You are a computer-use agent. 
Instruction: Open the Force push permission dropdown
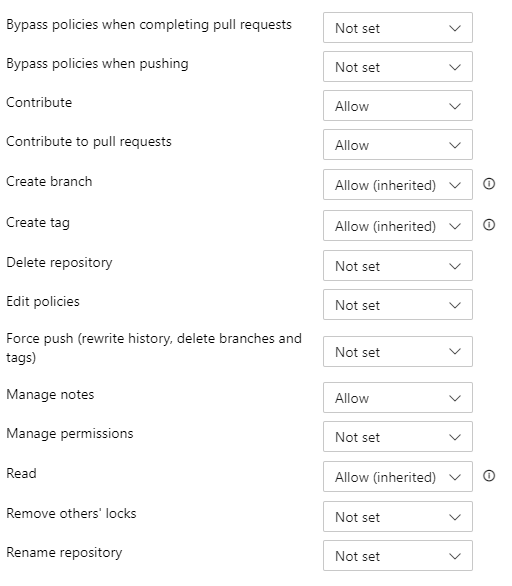click(x=398, y=352)
